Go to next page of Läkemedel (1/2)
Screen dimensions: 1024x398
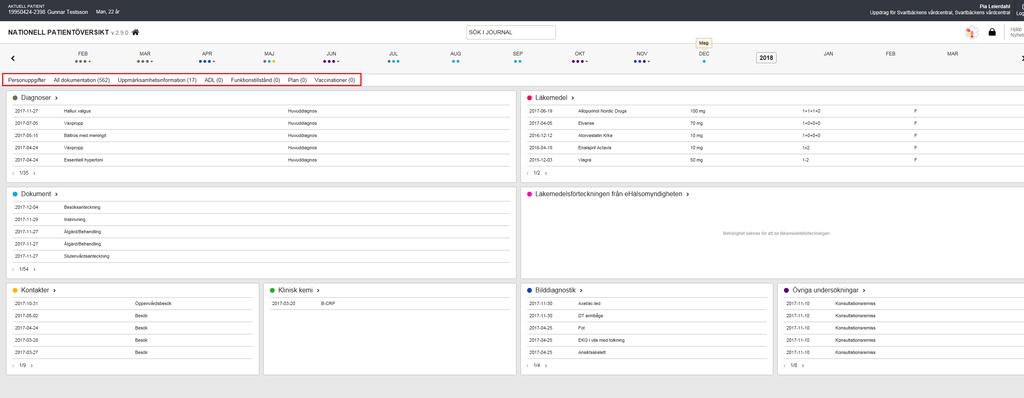point(546,173)
